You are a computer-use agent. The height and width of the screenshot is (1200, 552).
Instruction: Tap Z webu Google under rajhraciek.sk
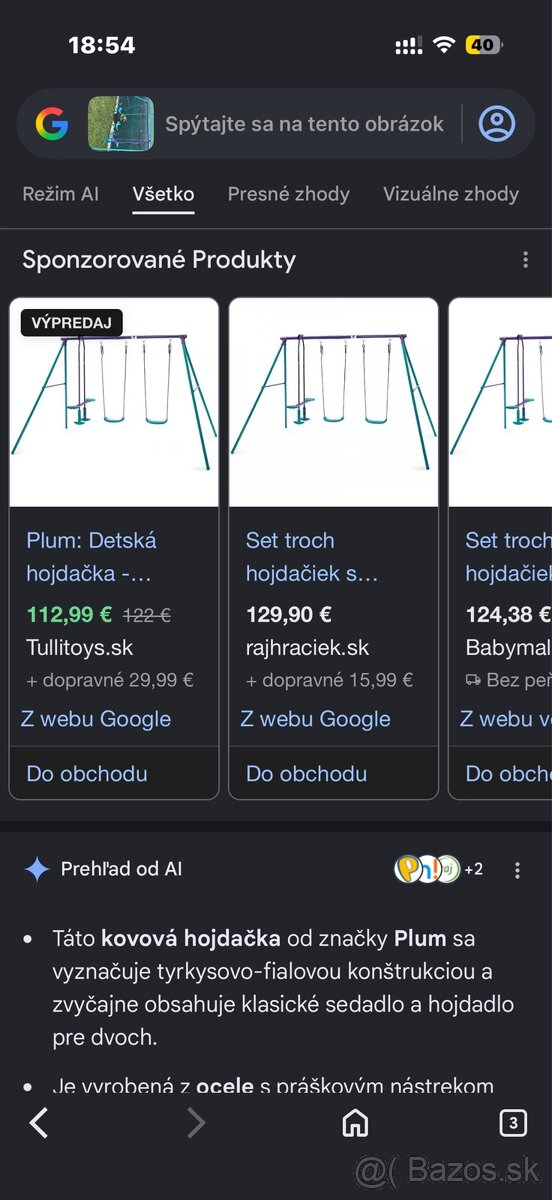click(x=316, y=719)
